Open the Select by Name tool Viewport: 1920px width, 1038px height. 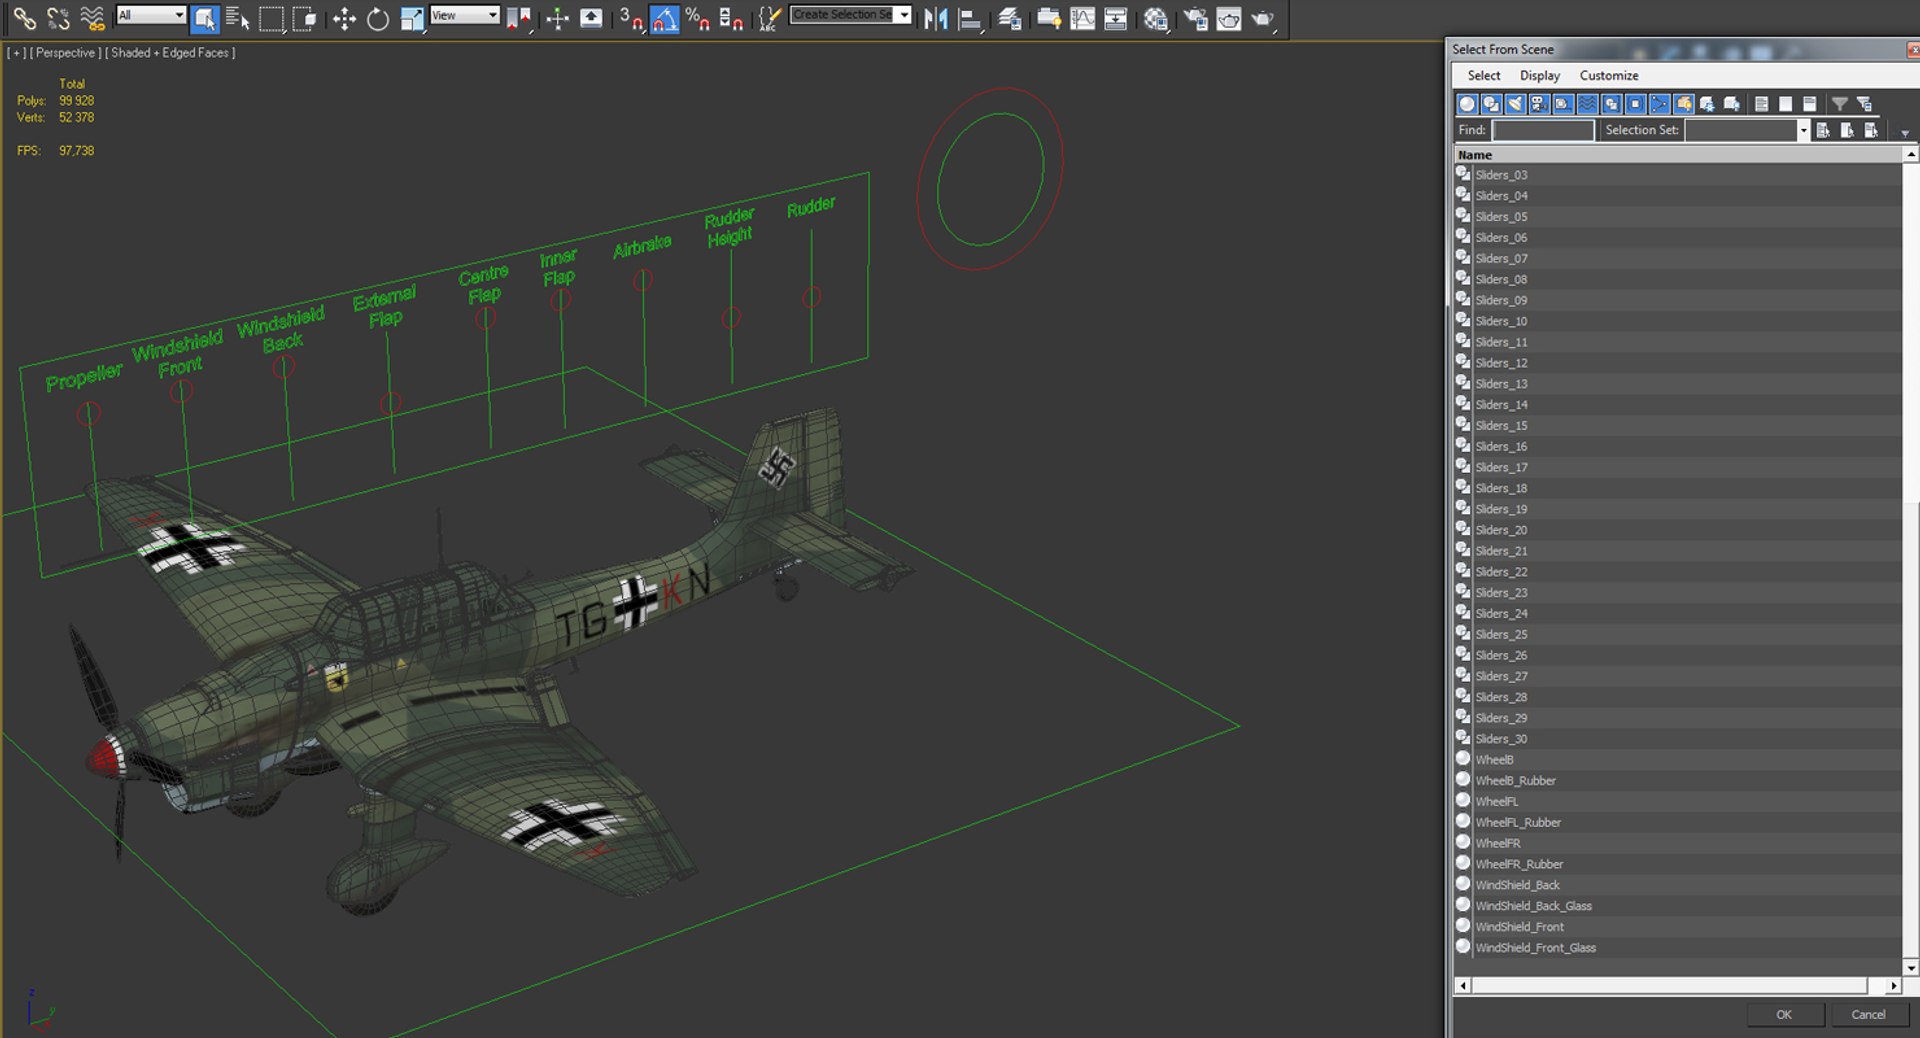(x=237, y=18)
